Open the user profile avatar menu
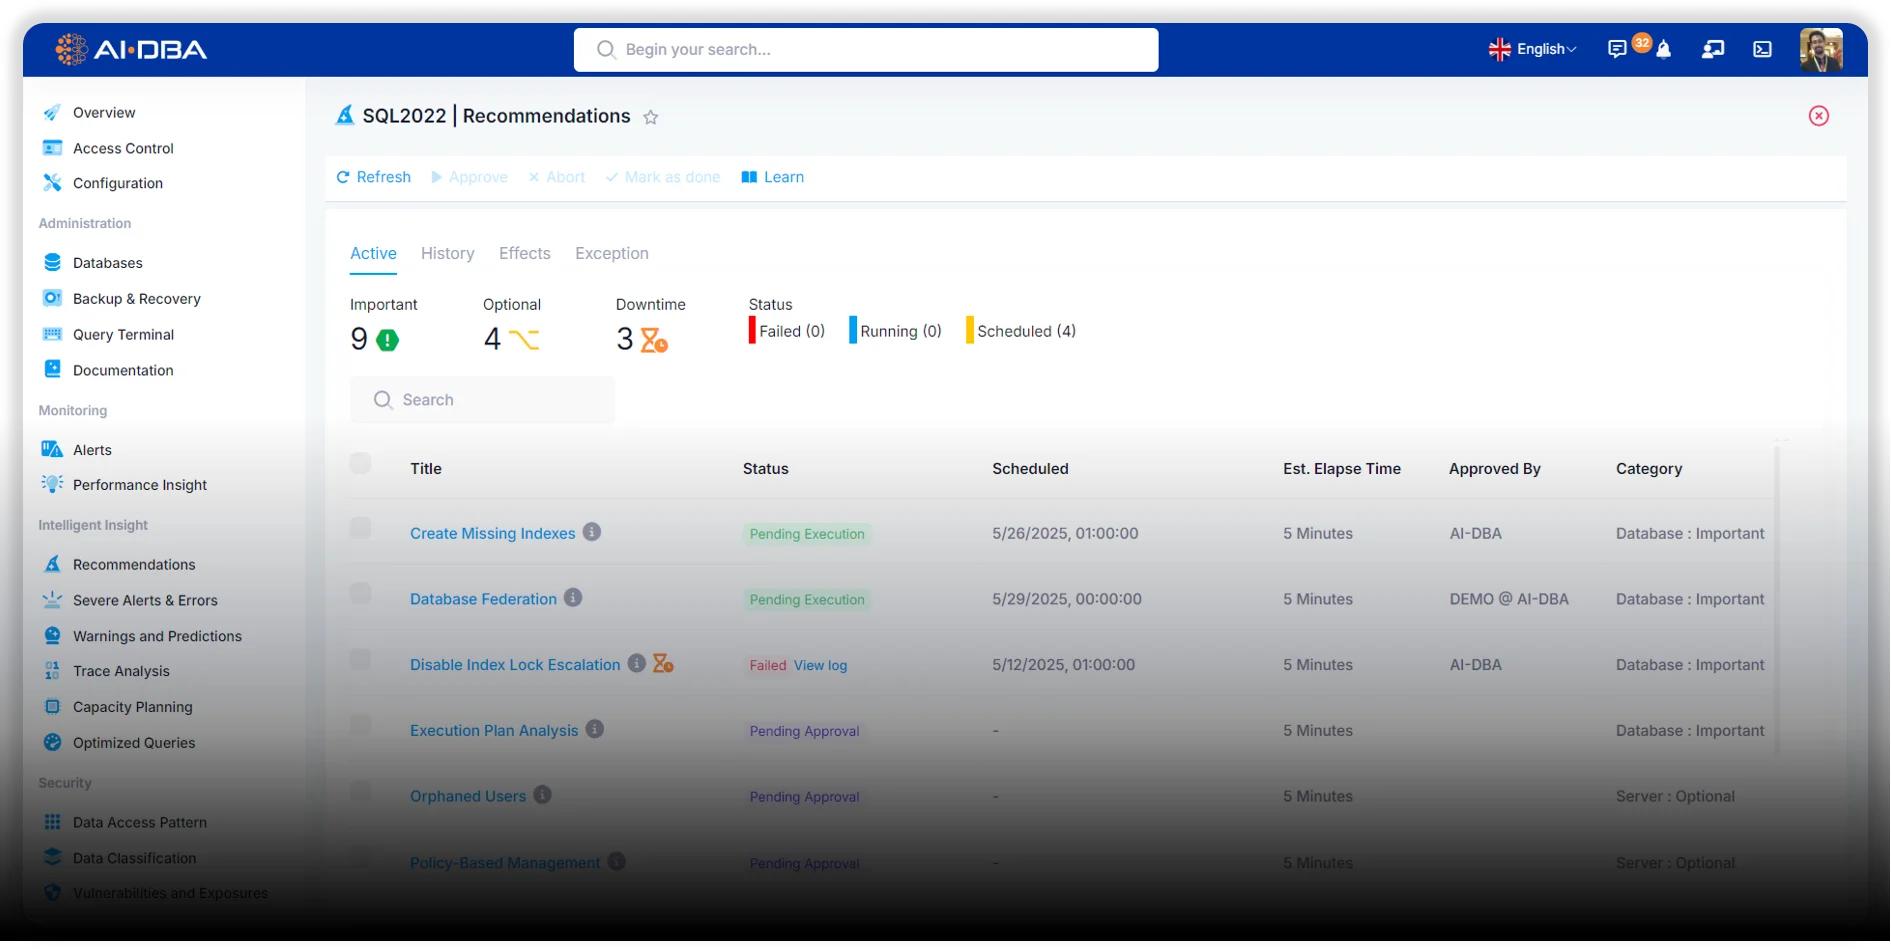Viewport: 1891px width, 949px height. (x=1820, y=49)
